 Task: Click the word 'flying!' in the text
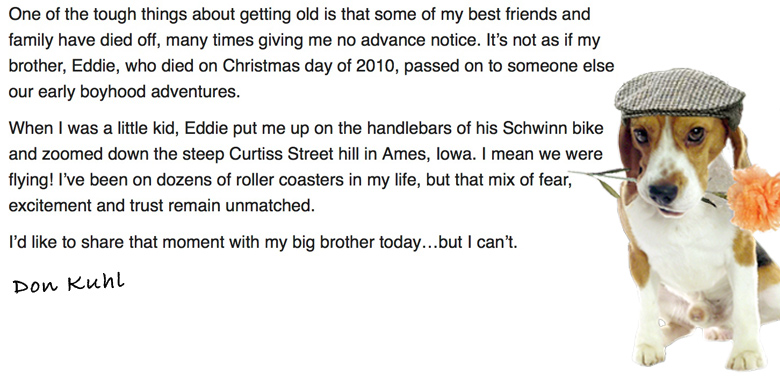pos(31,180)
